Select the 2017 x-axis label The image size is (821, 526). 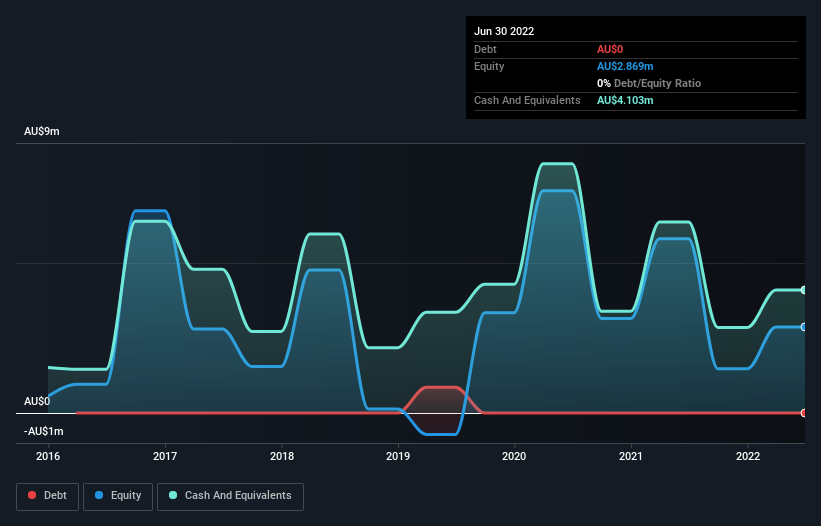165,456
